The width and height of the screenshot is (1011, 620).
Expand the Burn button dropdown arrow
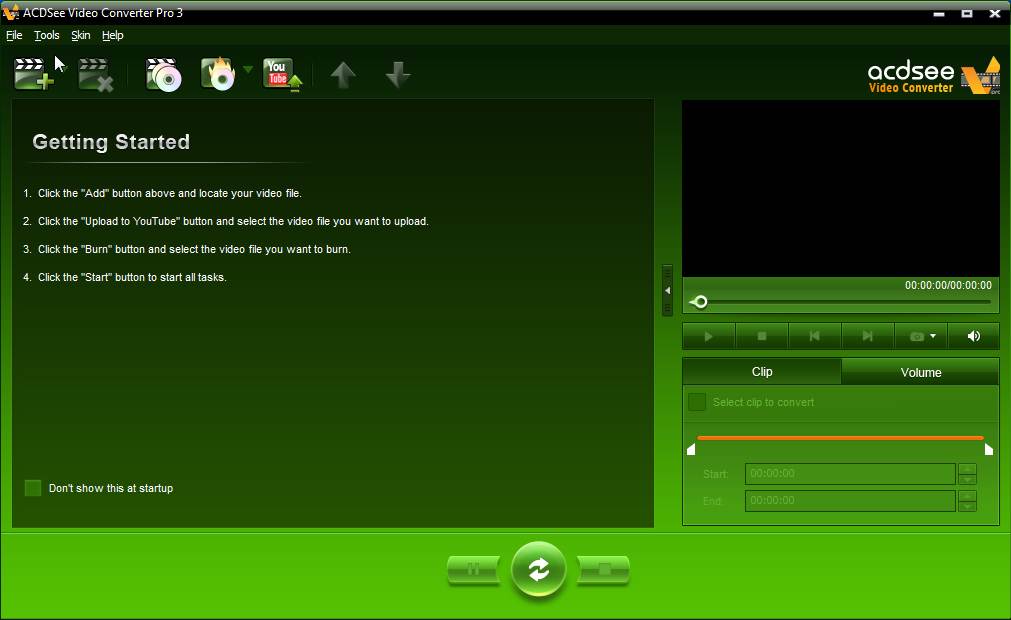point(248,69)
